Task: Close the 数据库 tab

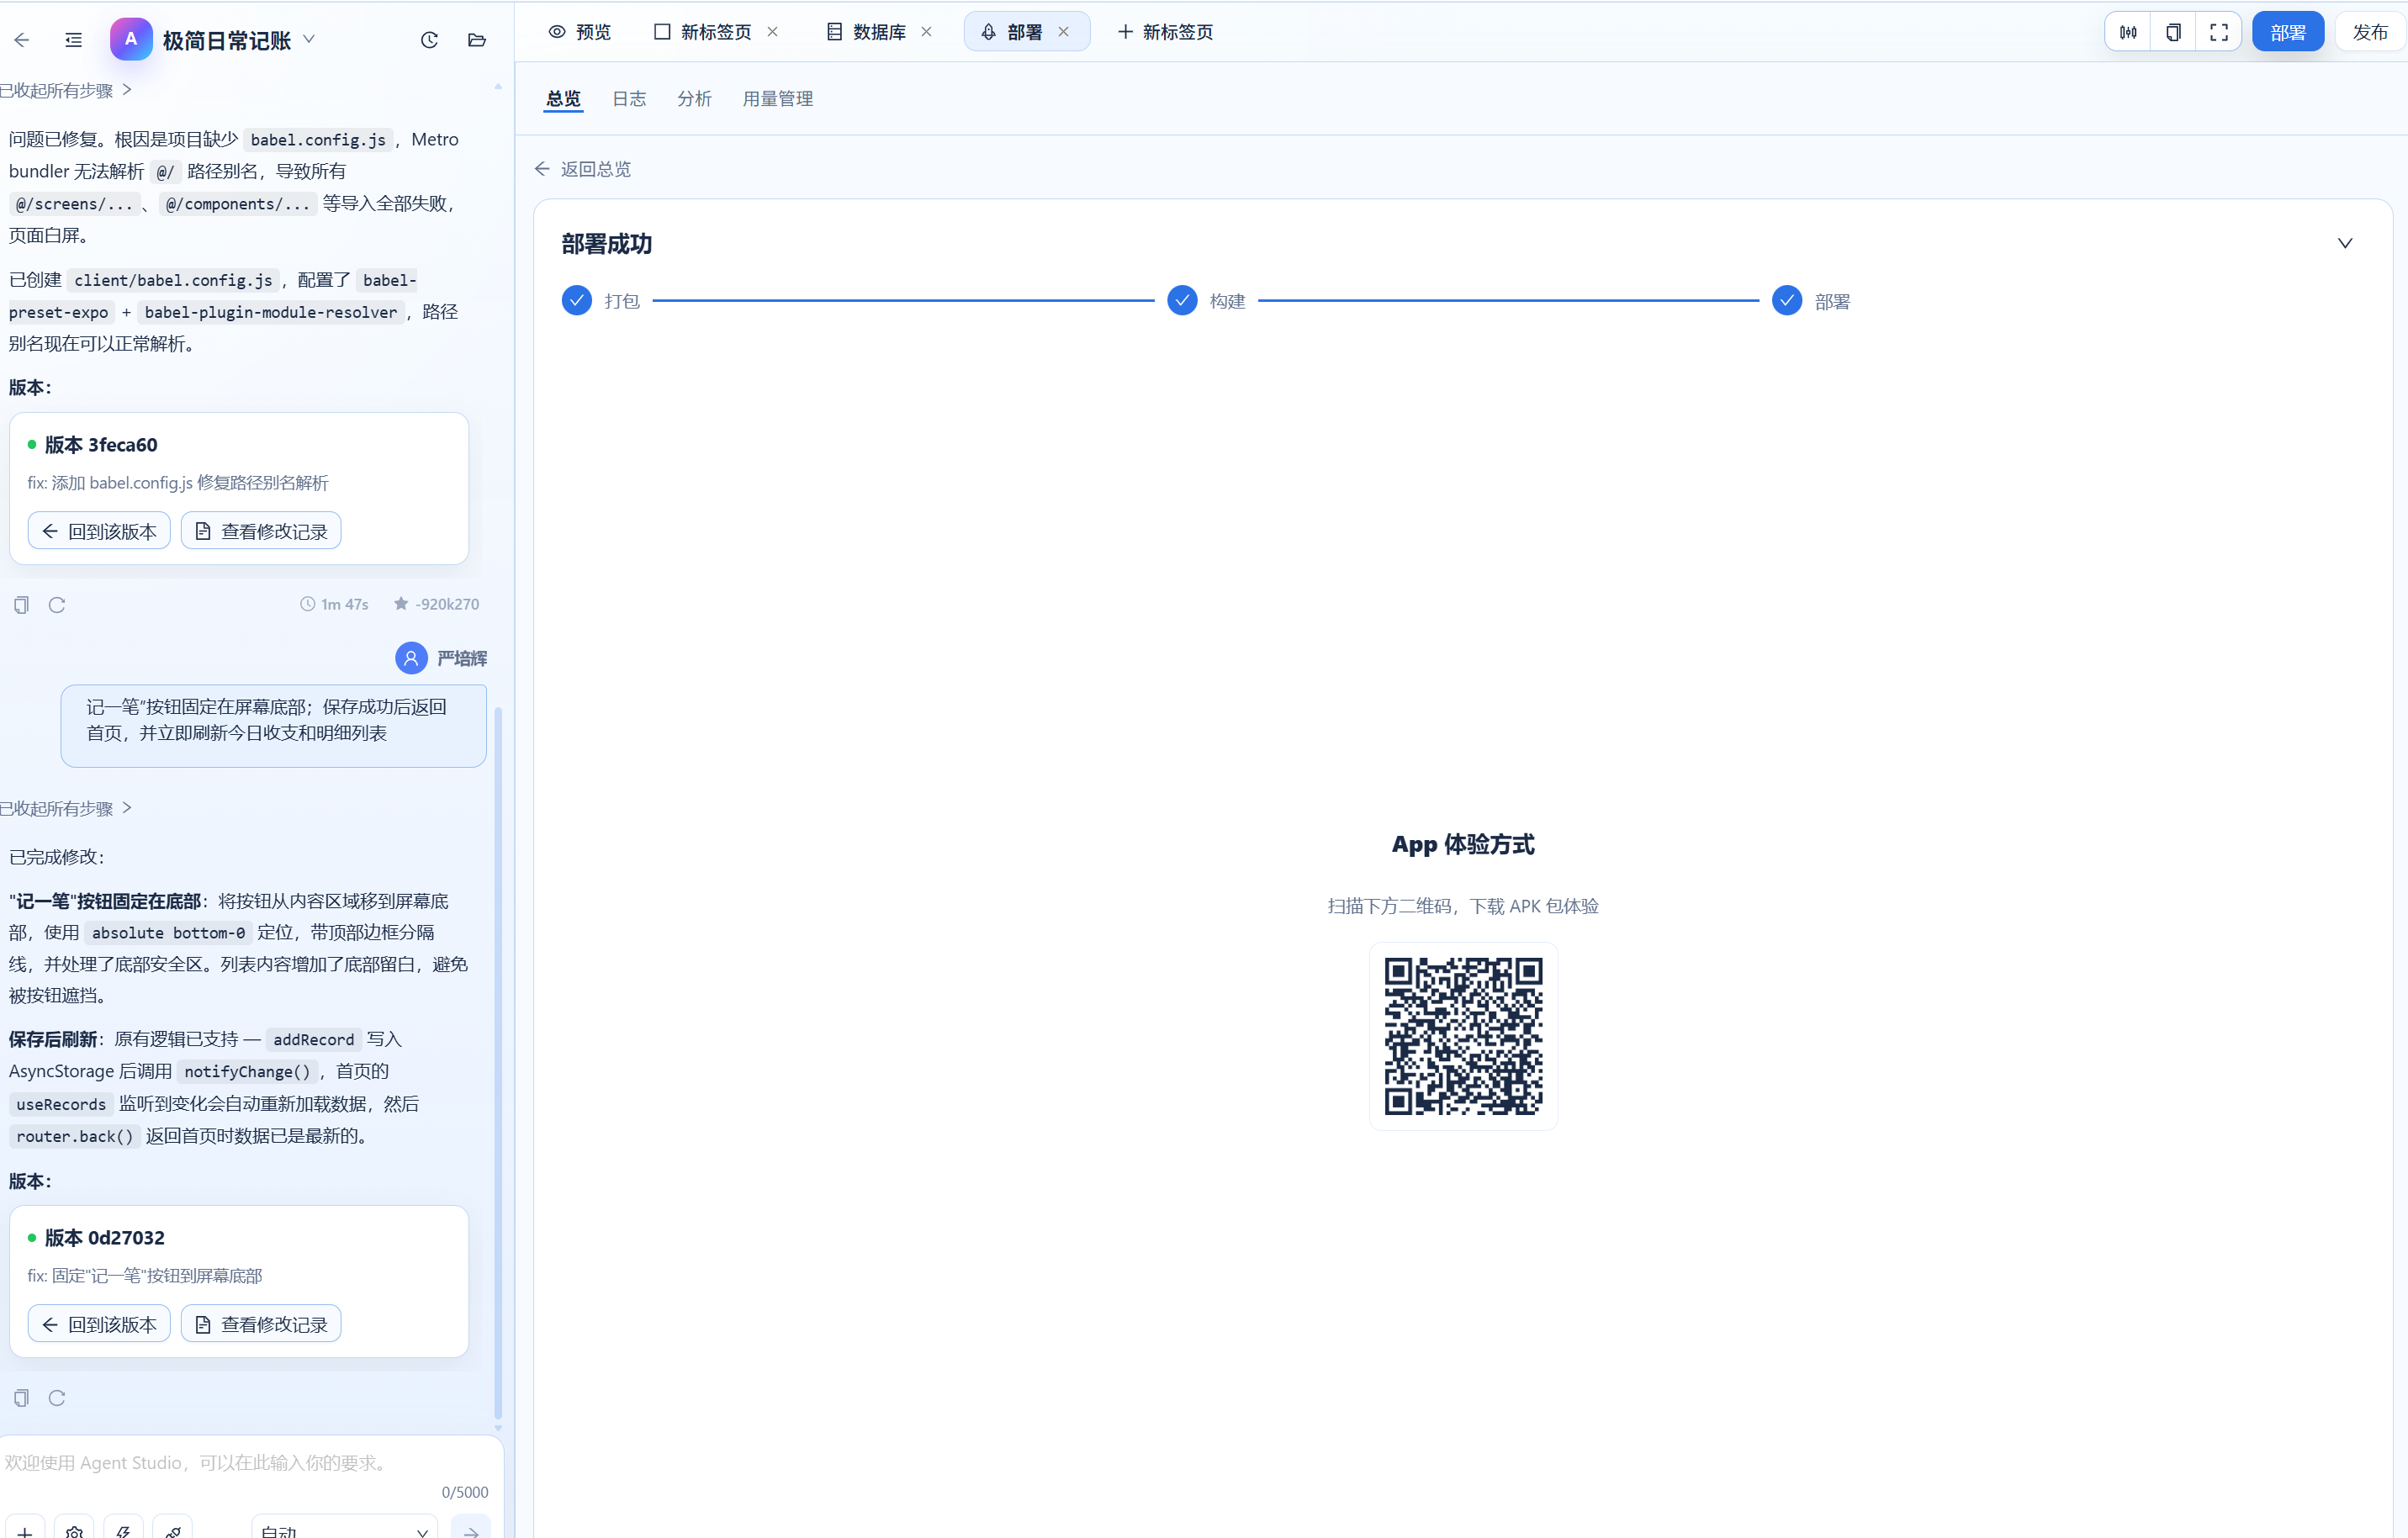Action: [x=927, y=32]
